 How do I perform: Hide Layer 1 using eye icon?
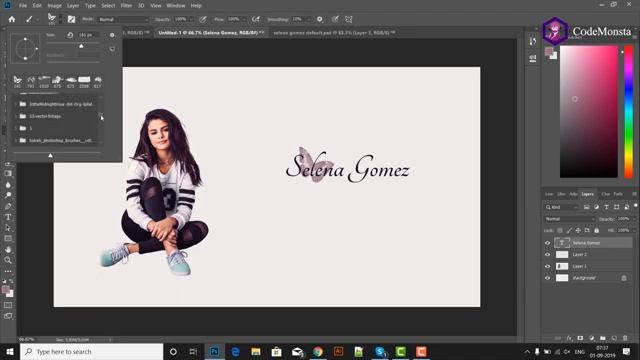547,266
